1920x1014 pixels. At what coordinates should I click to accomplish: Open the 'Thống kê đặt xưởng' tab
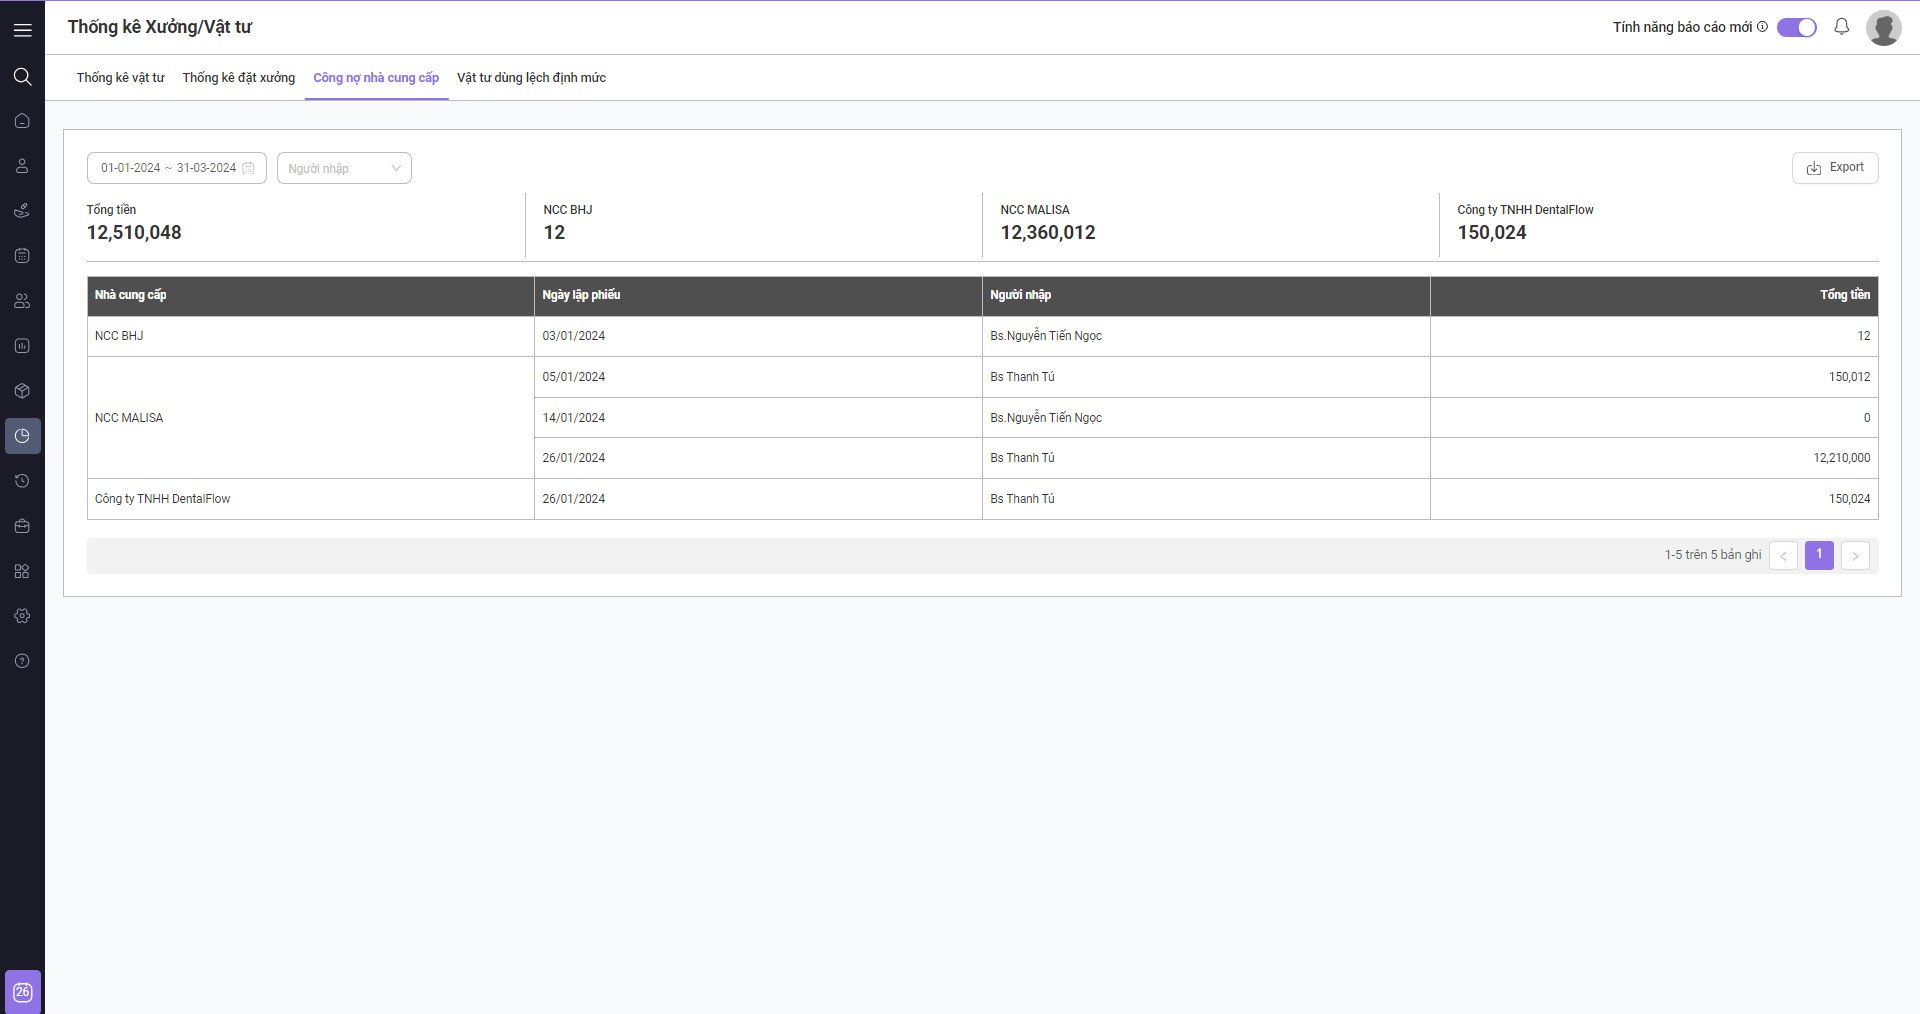pyautogui.click(x=238, y=78)
